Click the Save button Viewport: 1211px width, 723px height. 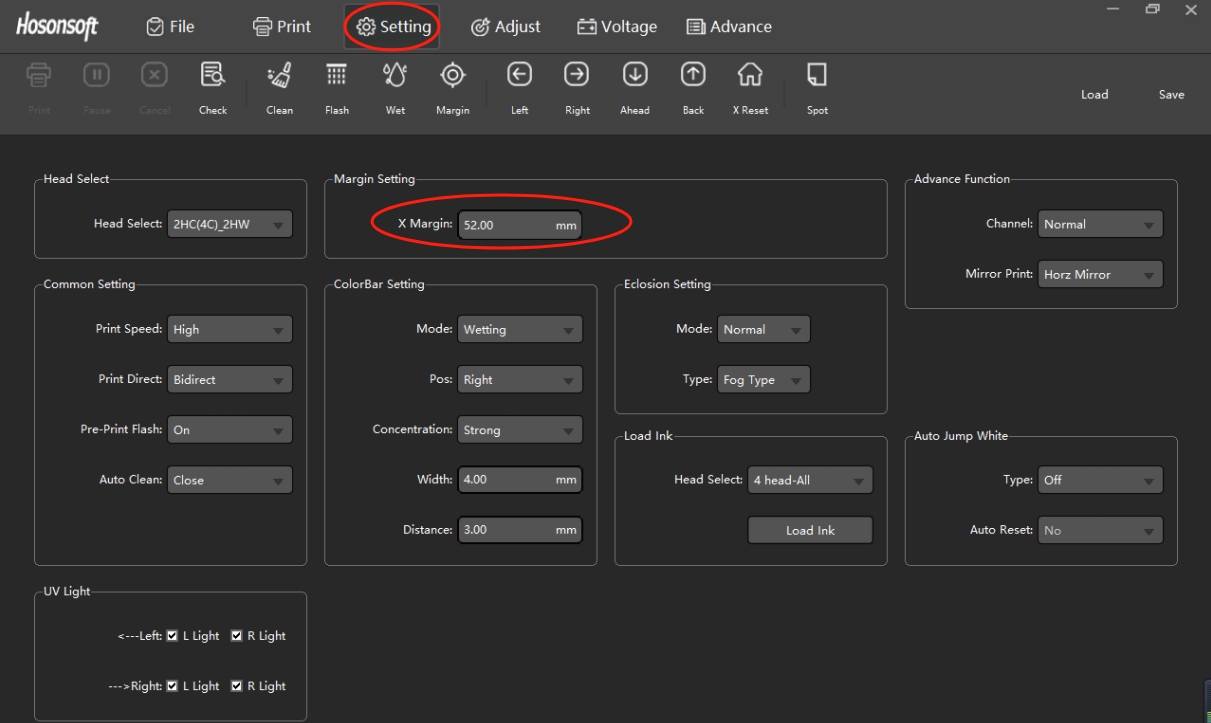tap(1171, 95)
